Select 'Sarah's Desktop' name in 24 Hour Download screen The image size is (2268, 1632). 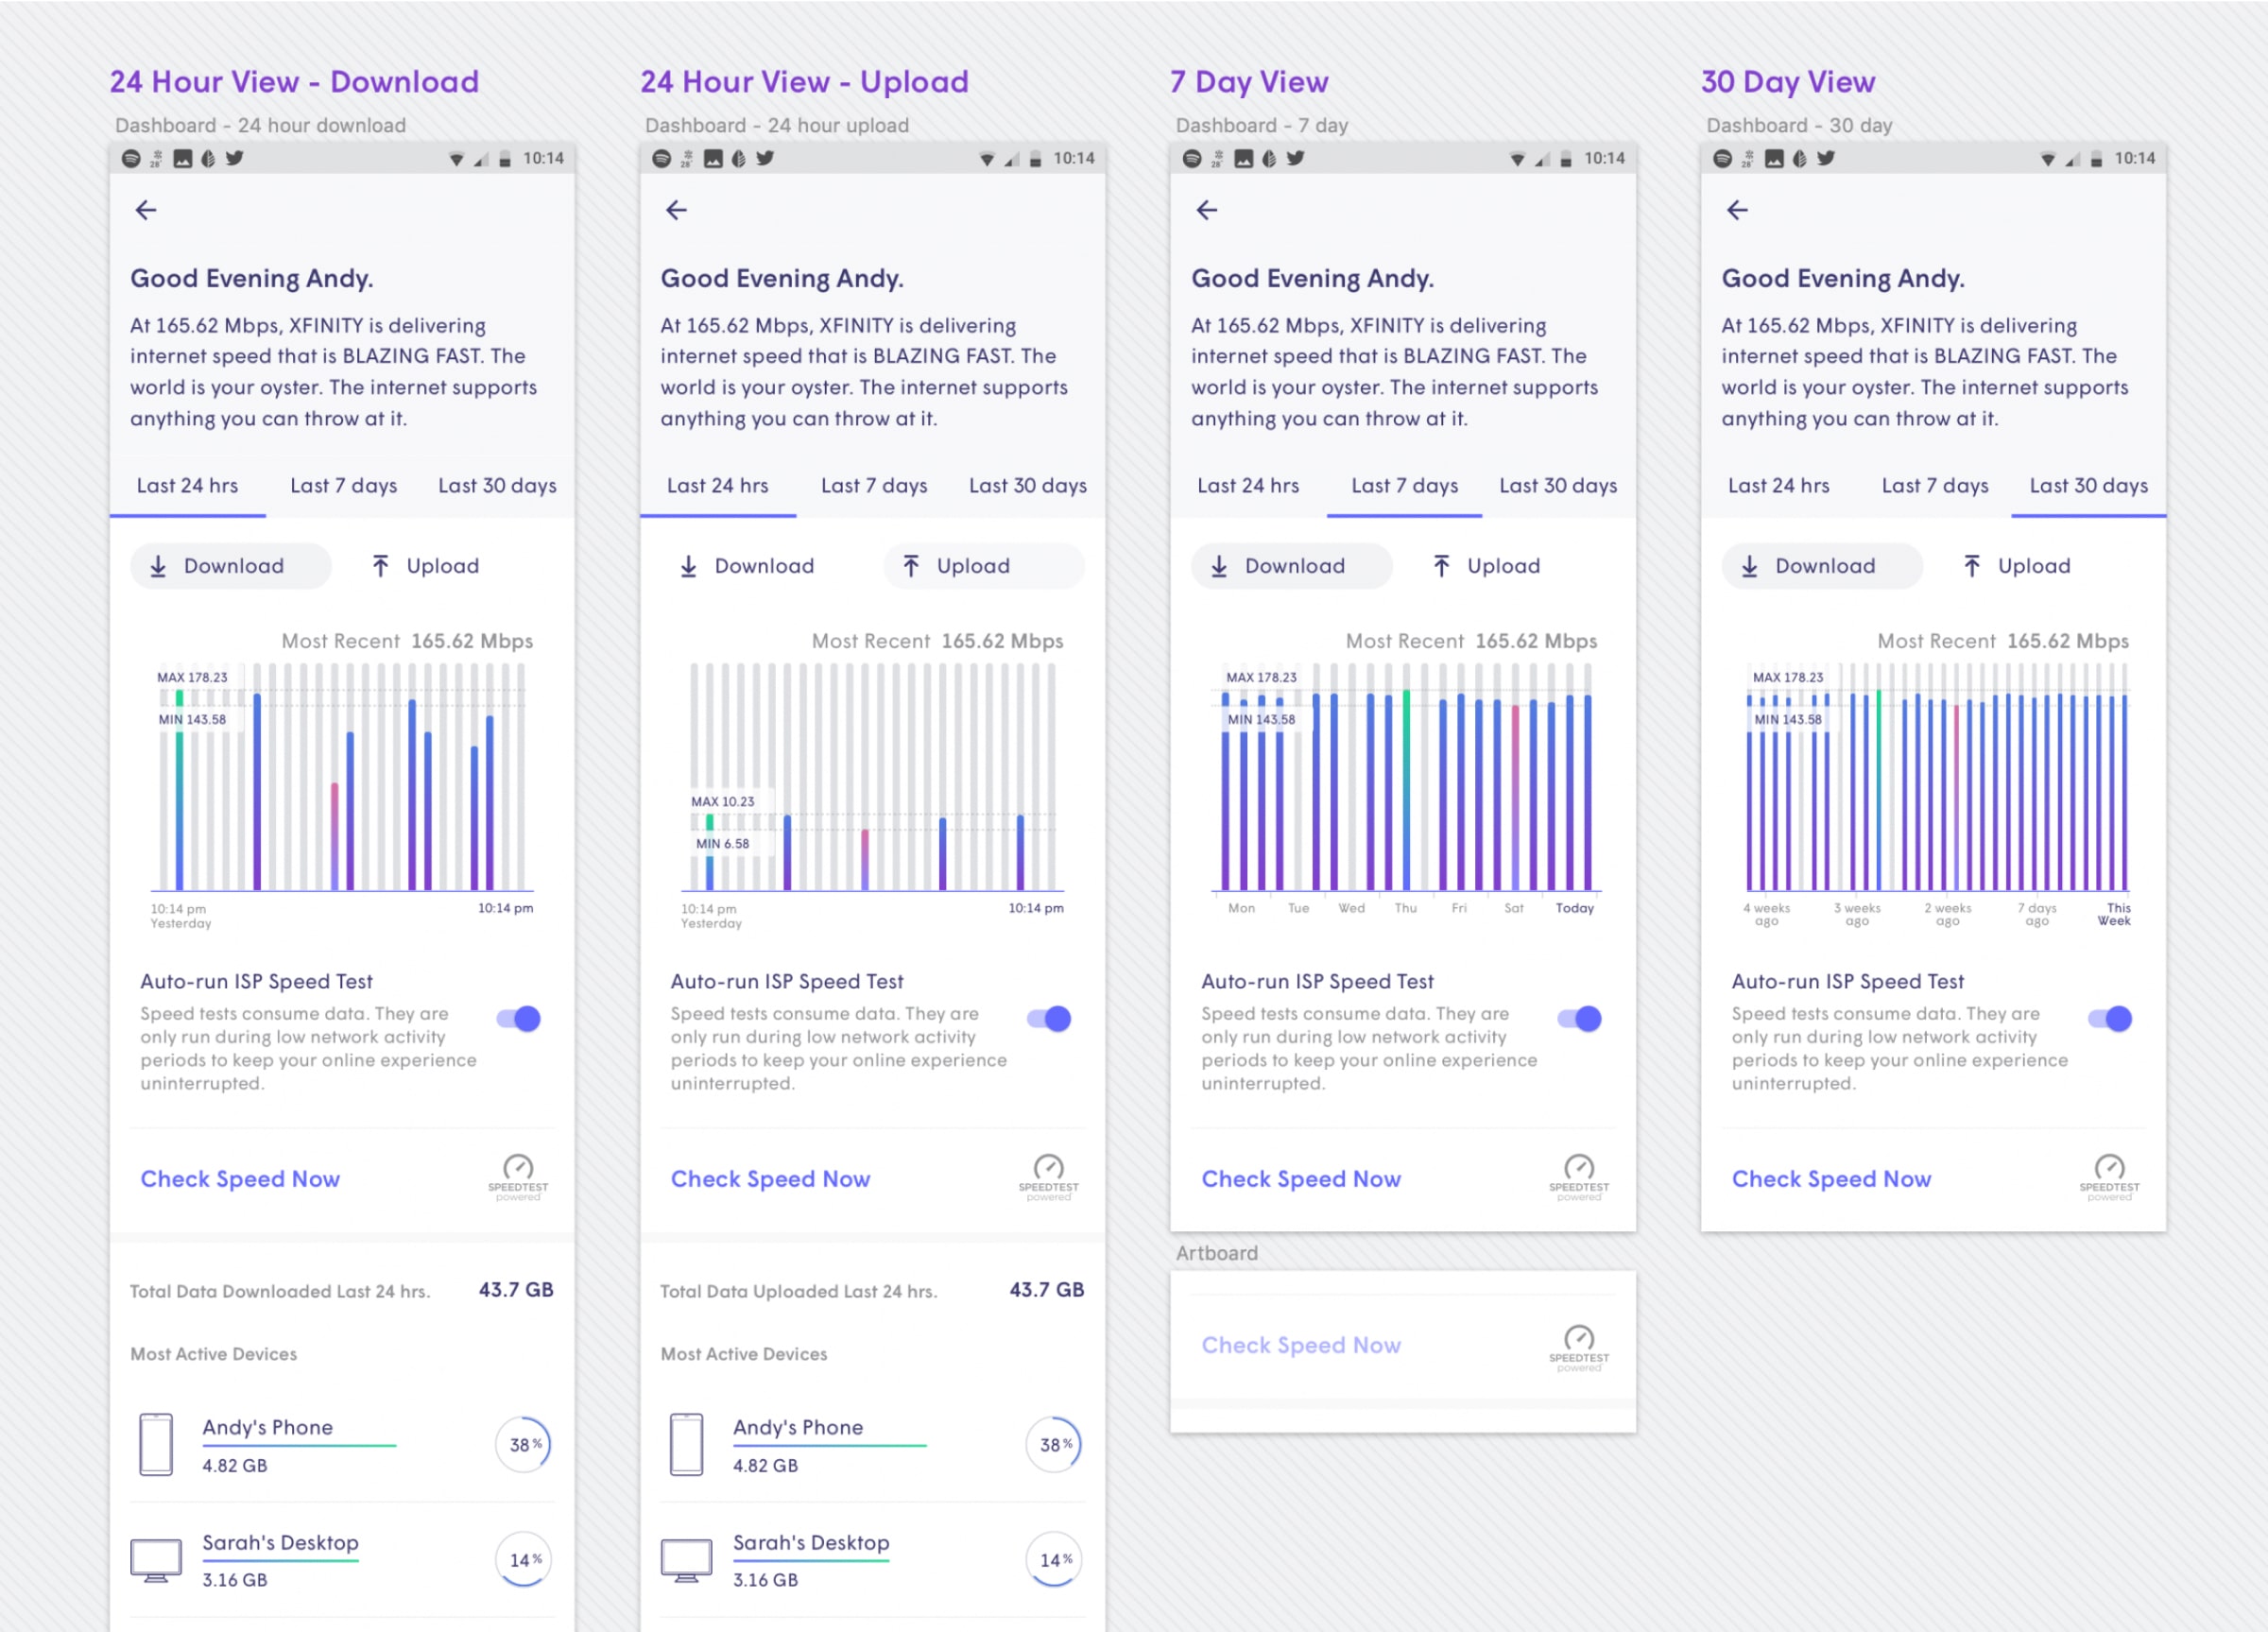point(280,1542)
